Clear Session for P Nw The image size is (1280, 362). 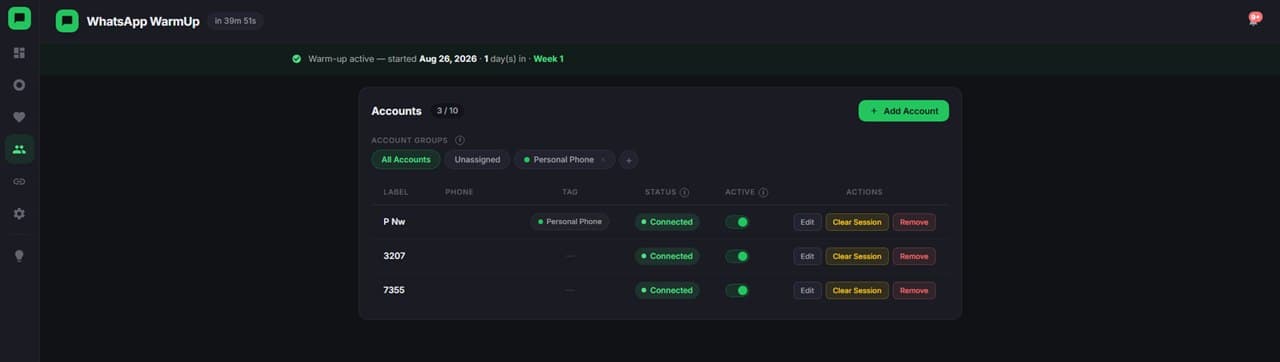pyautogui.click(x=857, y=222)
